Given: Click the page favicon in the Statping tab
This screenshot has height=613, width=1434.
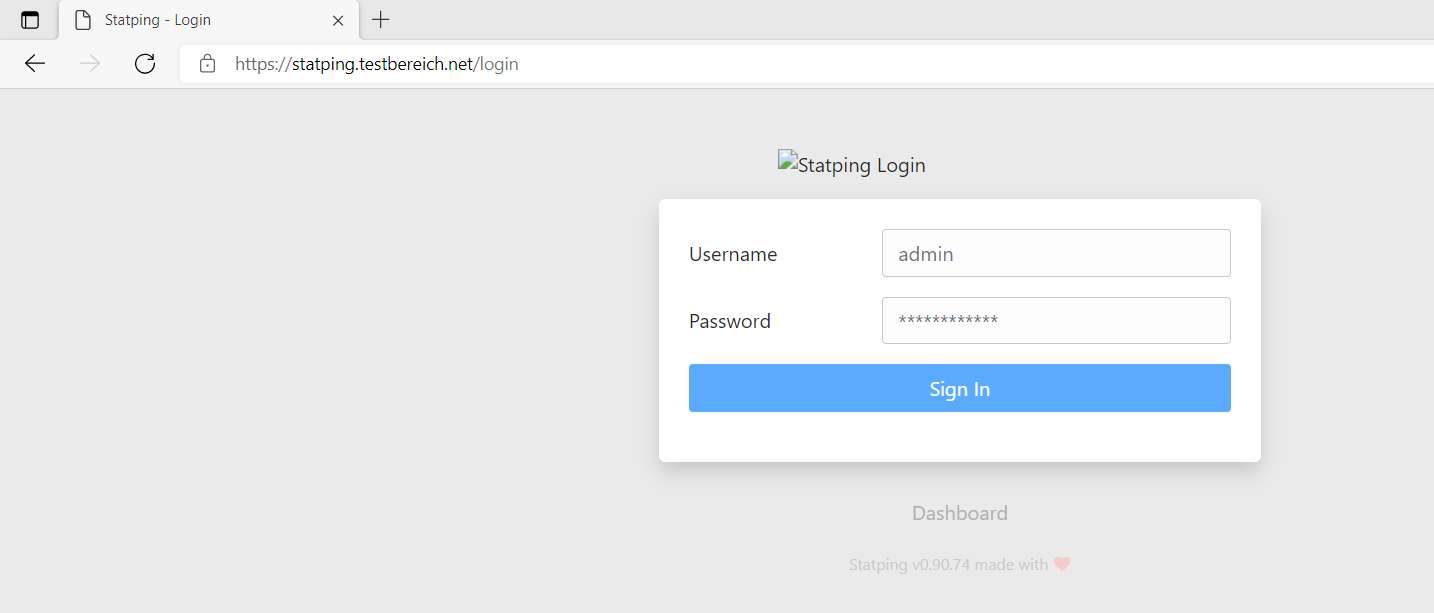Looking at the screenshot, I should [x=83, y=20].
